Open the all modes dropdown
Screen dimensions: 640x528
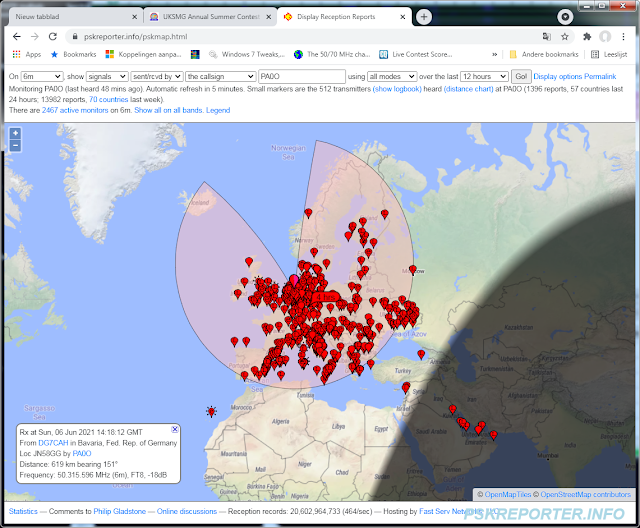point(392,76)
